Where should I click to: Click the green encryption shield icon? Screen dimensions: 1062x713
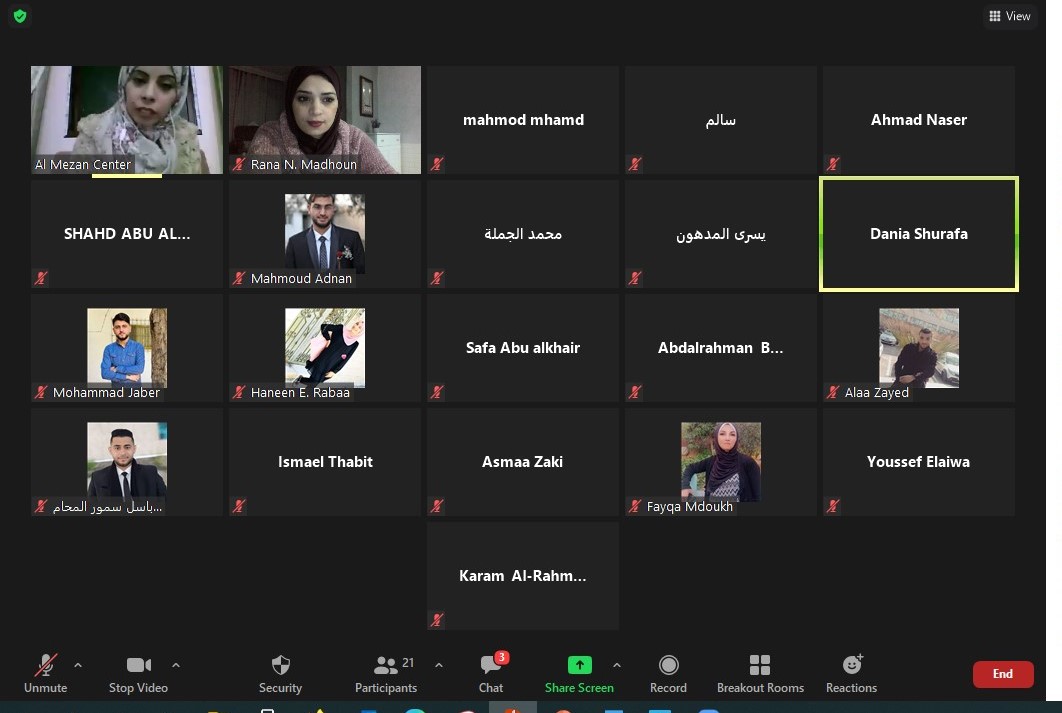tap(20, 16)
